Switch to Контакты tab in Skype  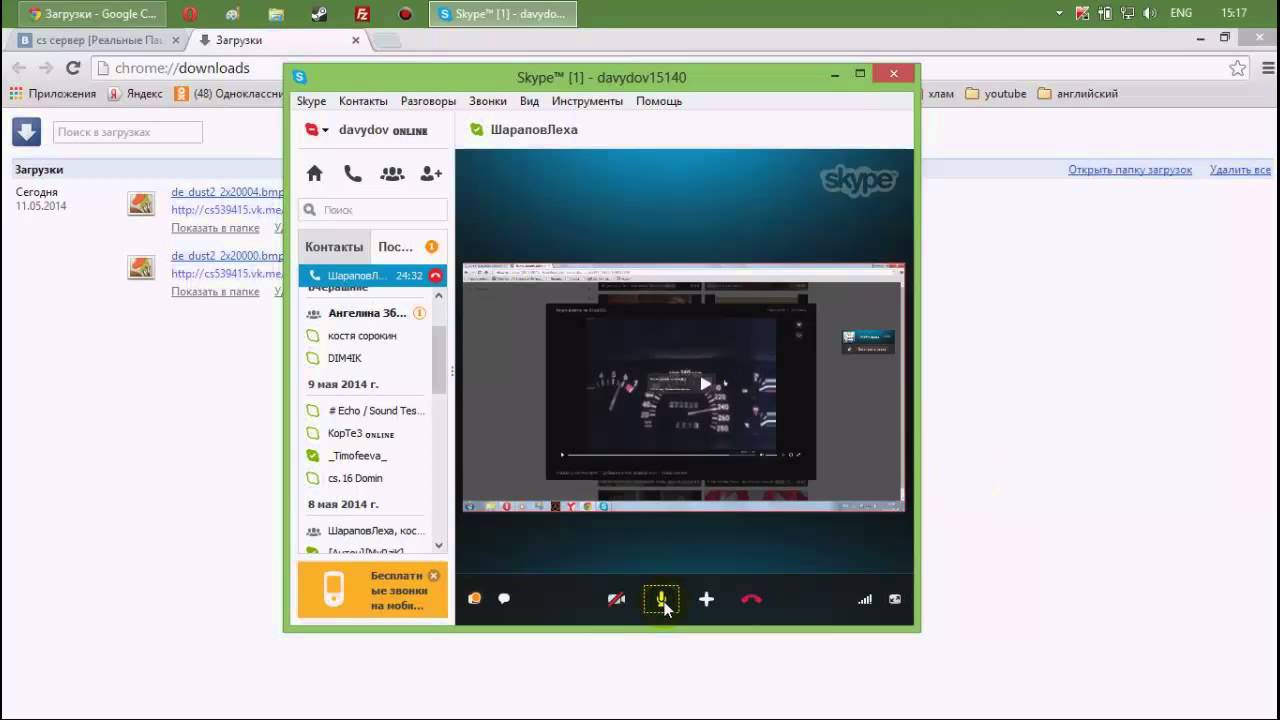pyautogui.click(x=334, y=247)
